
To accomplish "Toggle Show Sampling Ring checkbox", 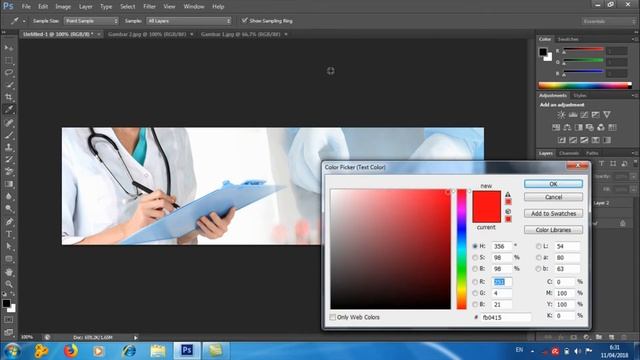I will (x=244, y=20).
